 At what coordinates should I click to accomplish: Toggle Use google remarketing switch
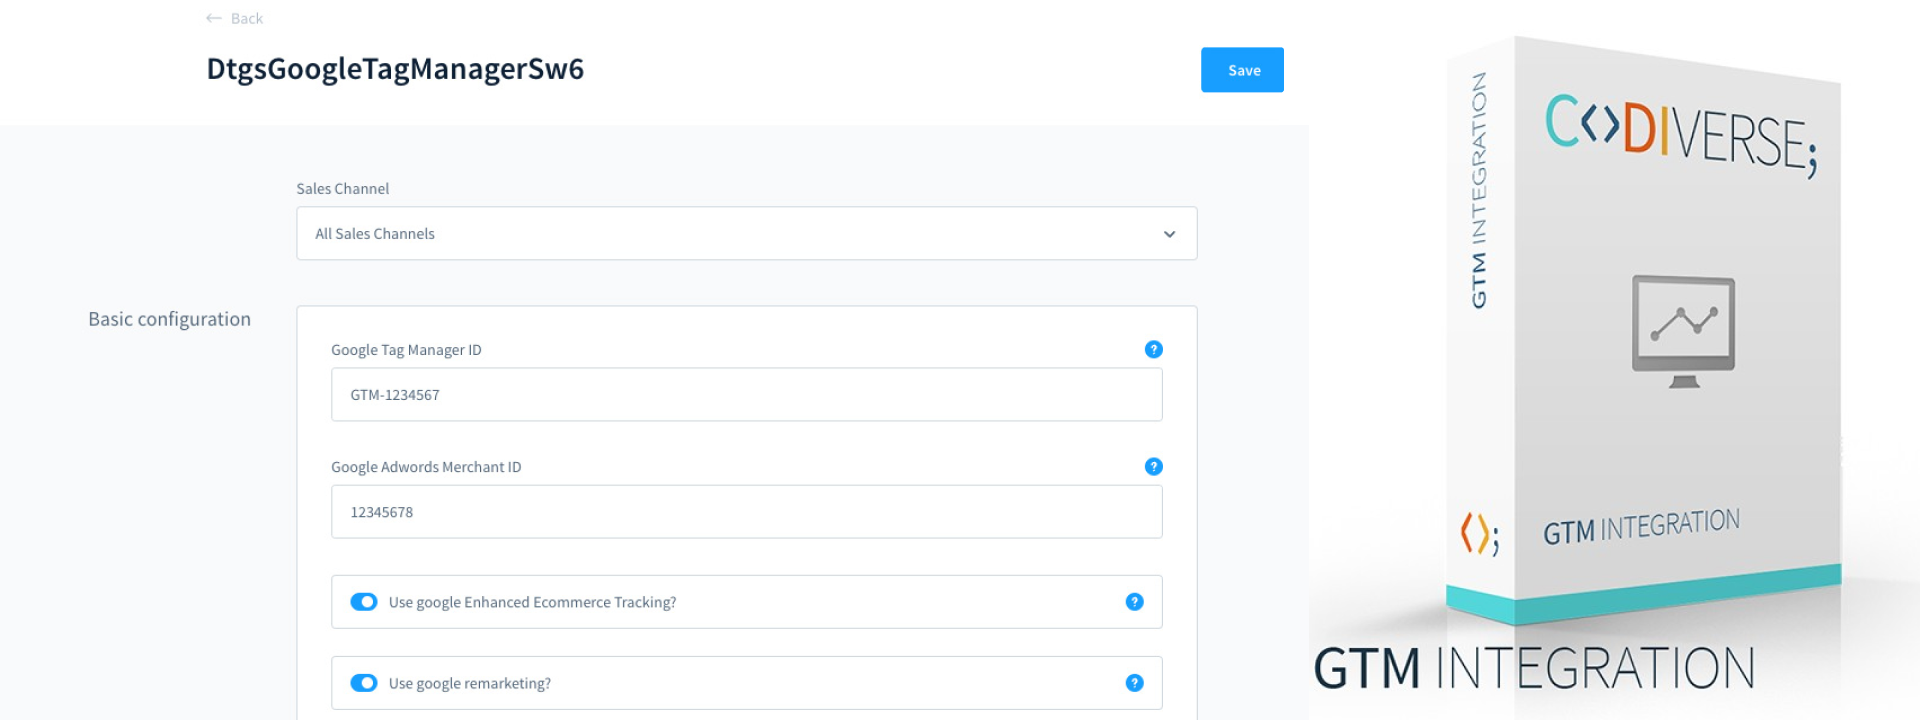(x=363, y=682)
